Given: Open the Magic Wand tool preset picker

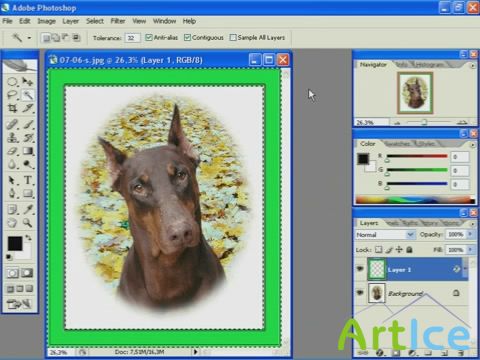Looking at the screenshot, I should click(29, 38).
